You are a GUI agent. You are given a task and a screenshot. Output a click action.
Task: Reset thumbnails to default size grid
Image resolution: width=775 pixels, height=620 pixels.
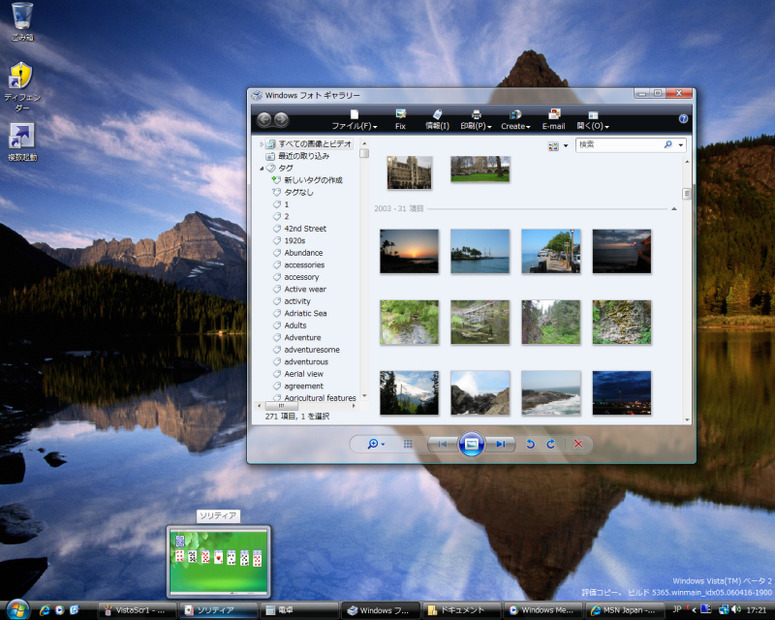coord(408,444)
